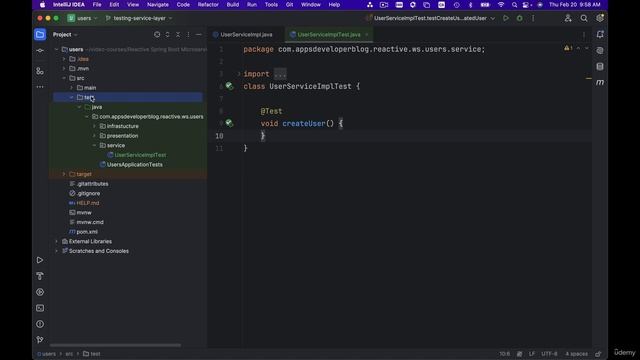
Task: Show more tool windows ellipsis
Action: tap(40, 87)
